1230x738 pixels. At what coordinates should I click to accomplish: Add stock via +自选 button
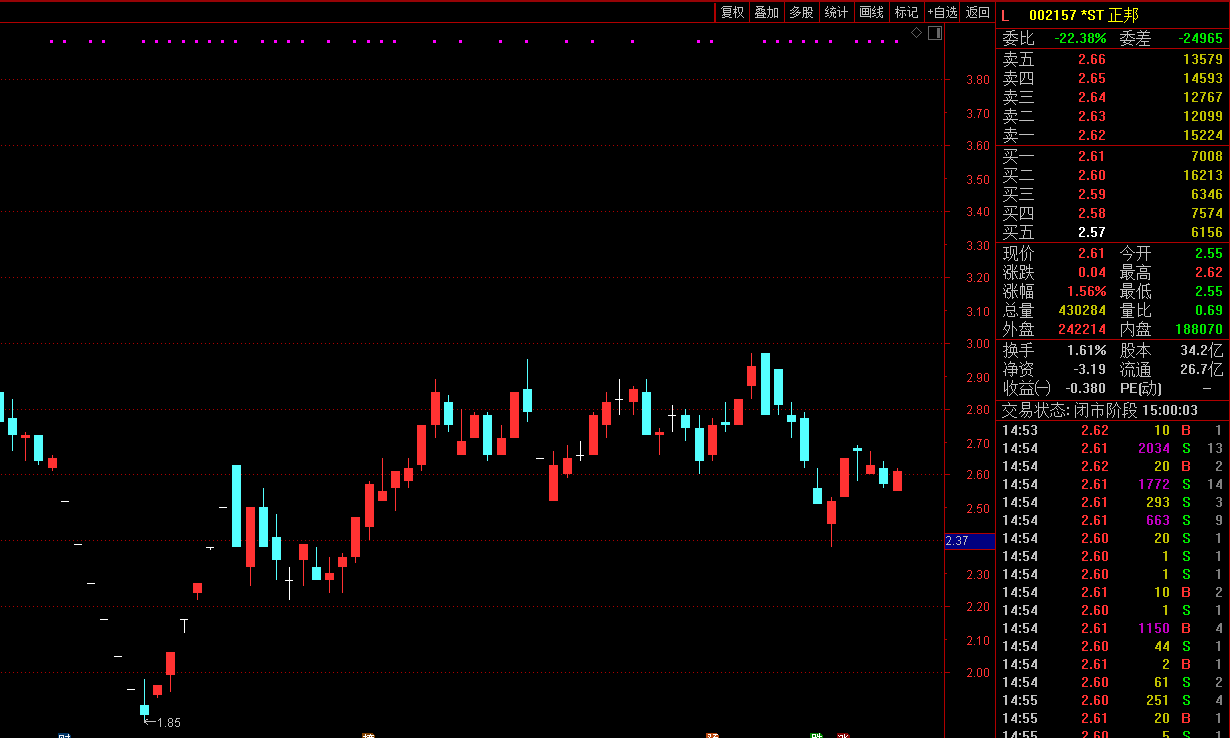[x=943, y=12]
